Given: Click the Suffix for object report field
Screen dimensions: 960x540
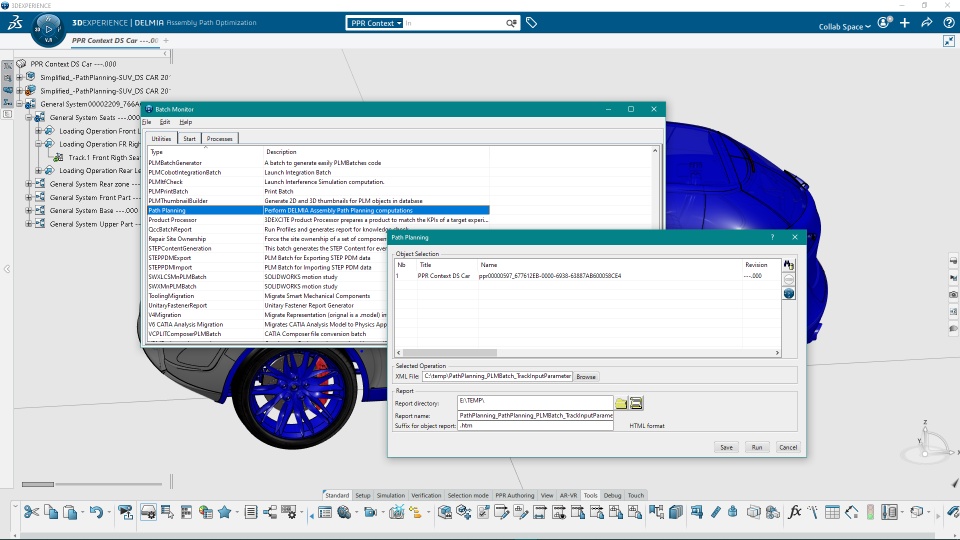Looking at the screenshot, I should 535,425.
